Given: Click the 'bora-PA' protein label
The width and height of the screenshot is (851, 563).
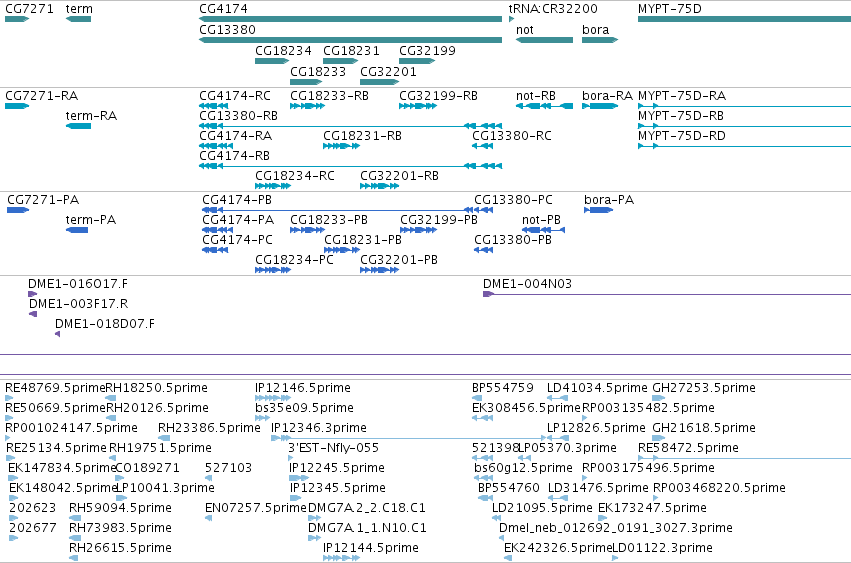Looking at the screenshot, I should pyautogui.click(x=609, y=200).
